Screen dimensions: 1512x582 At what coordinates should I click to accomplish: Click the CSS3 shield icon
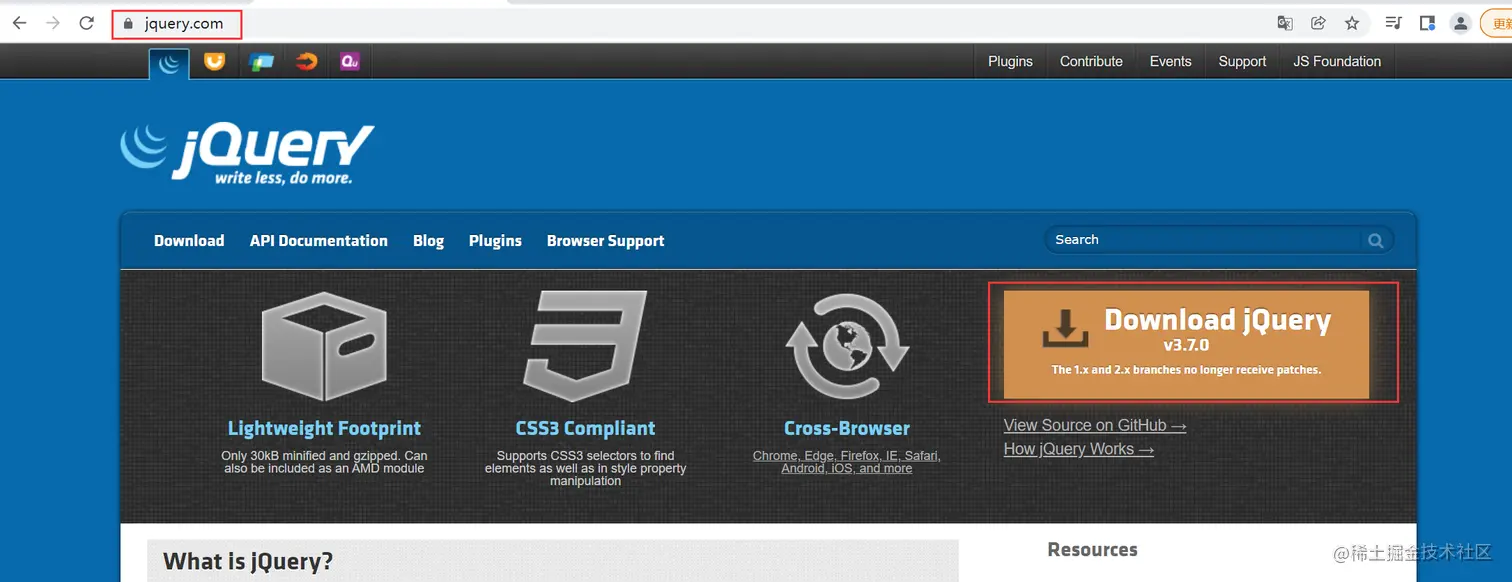585,346
